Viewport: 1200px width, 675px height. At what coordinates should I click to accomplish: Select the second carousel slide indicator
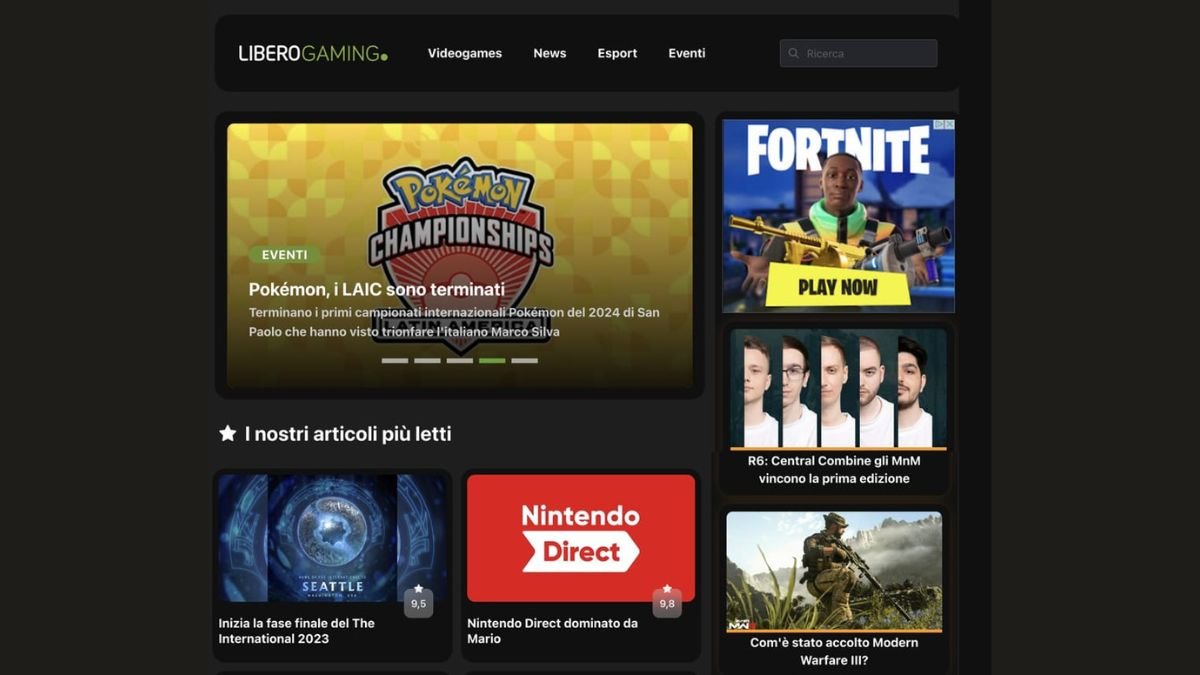tap(427, 360)
